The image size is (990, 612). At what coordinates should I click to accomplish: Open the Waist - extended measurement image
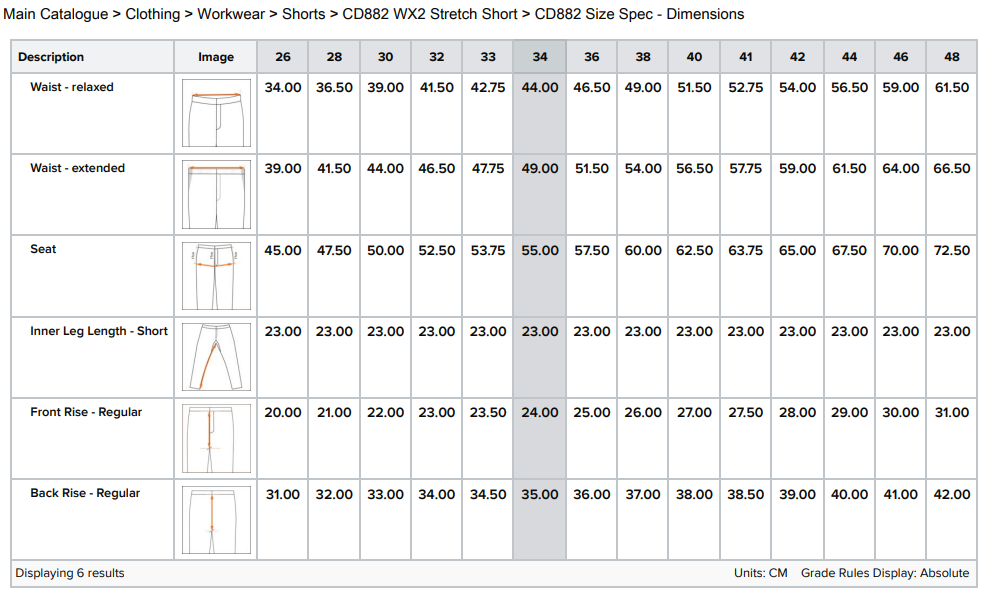coord(216,195)
